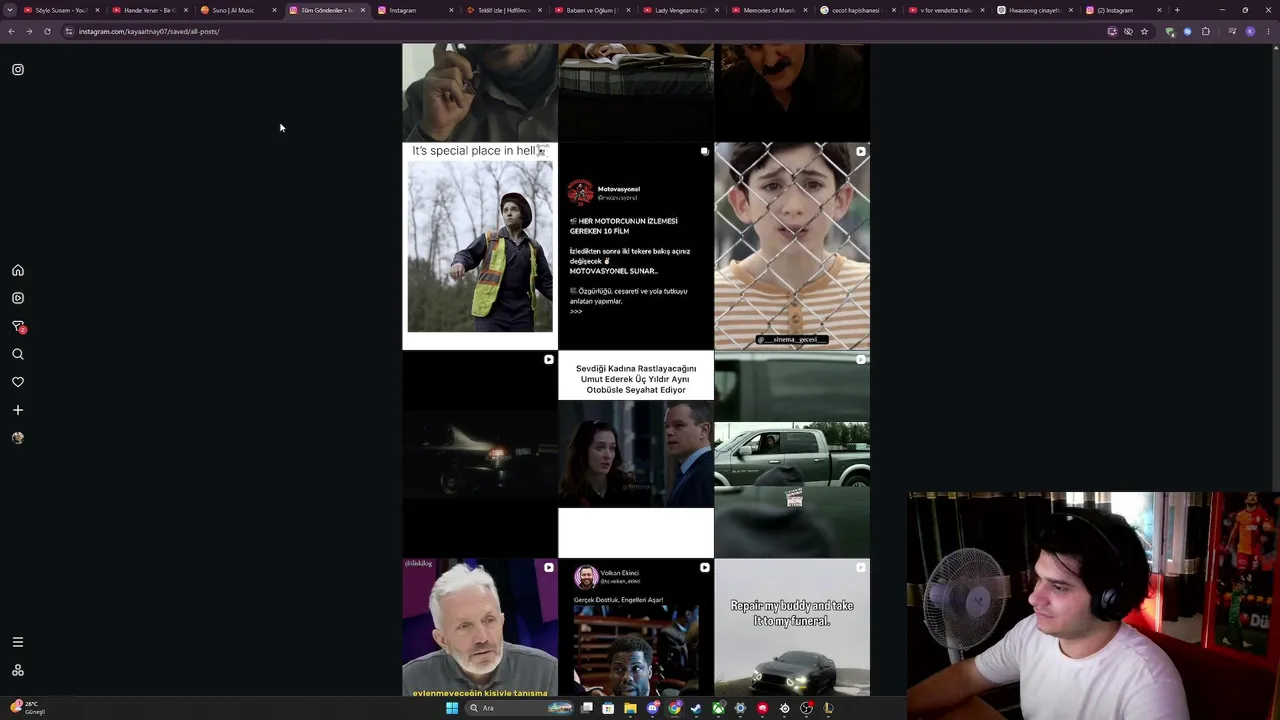
Task: Open the 'It's special place in hell' post
Action: coord(480,246)
